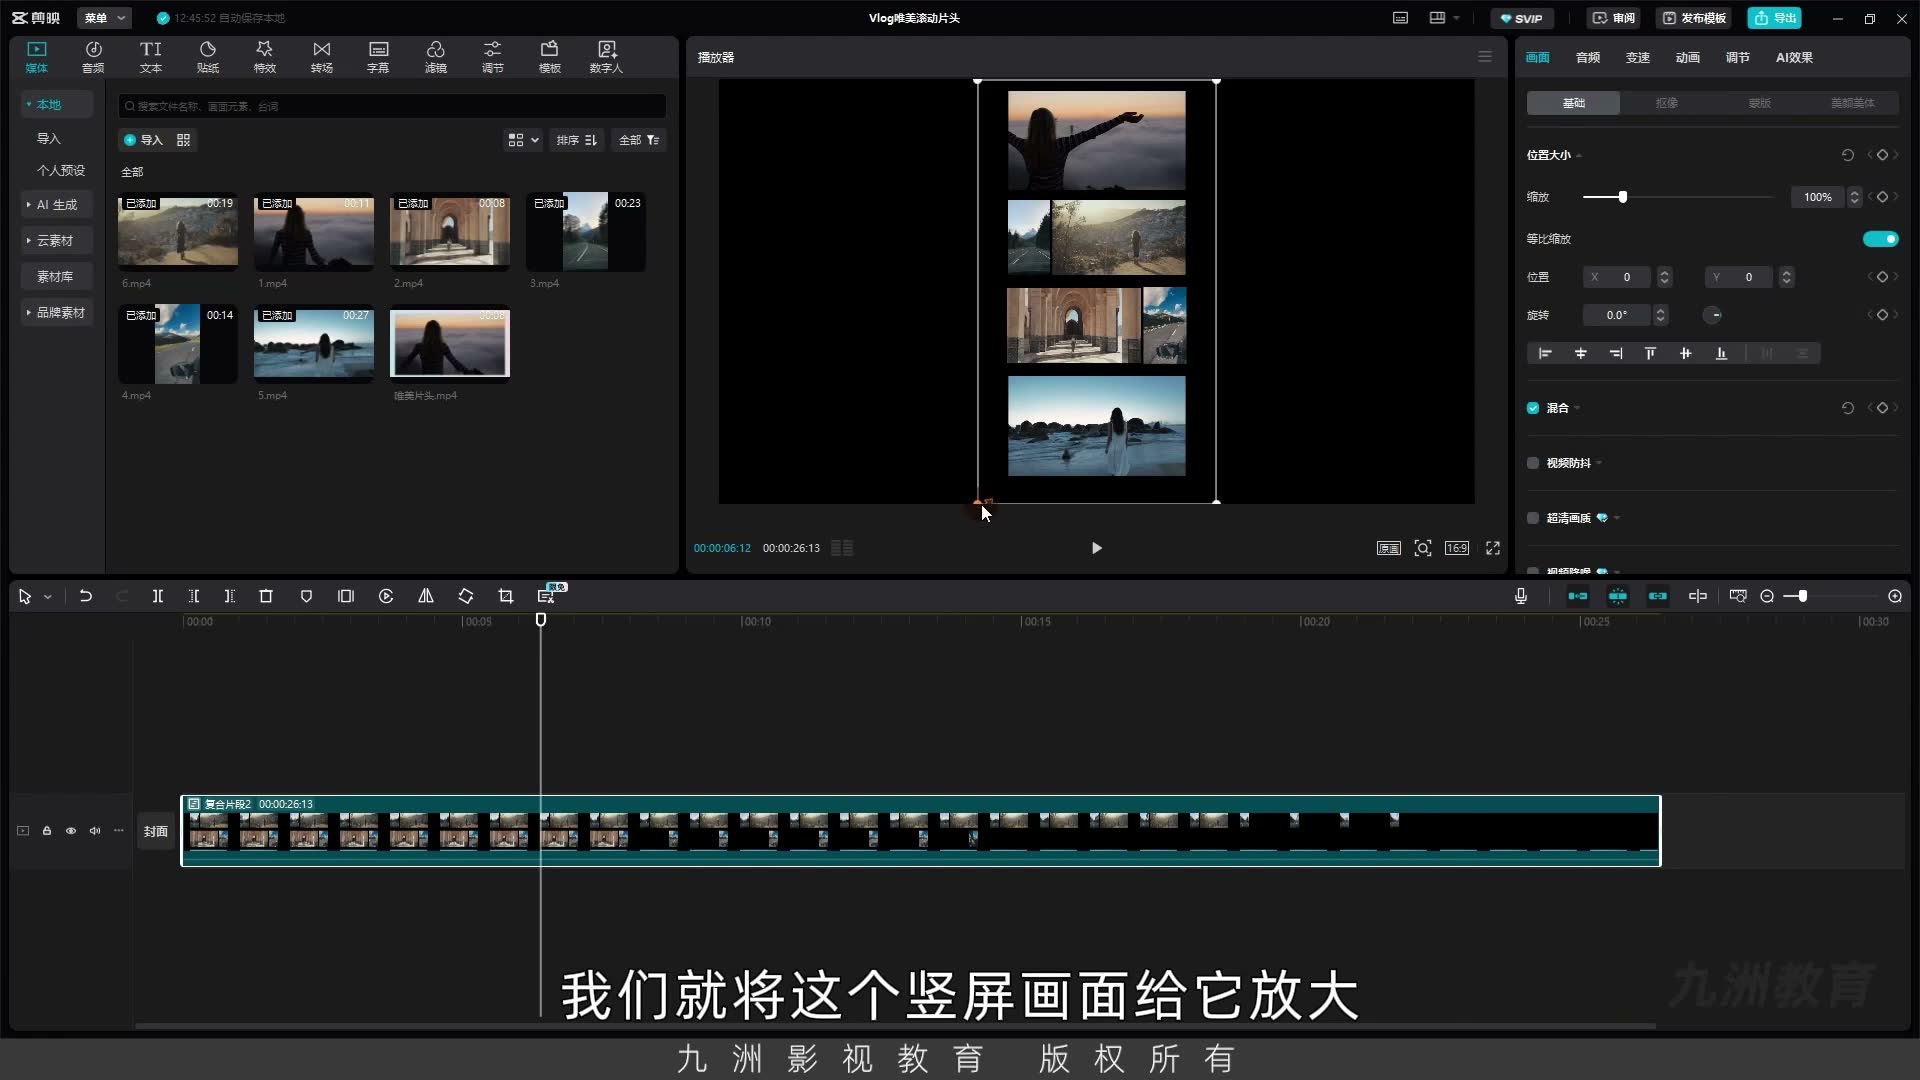This screenshot has width=1920, height=1080.
Task: Adjust the 缩放 scale slider handle
Action: coord(1623,197)
